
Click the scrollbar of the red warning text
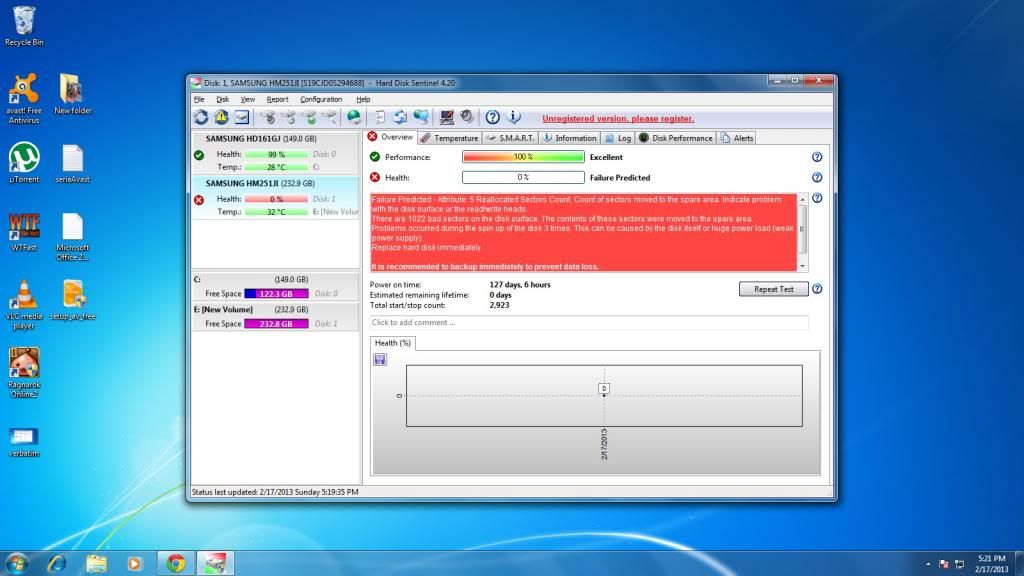pyautogui.click(x=803, y=232)
